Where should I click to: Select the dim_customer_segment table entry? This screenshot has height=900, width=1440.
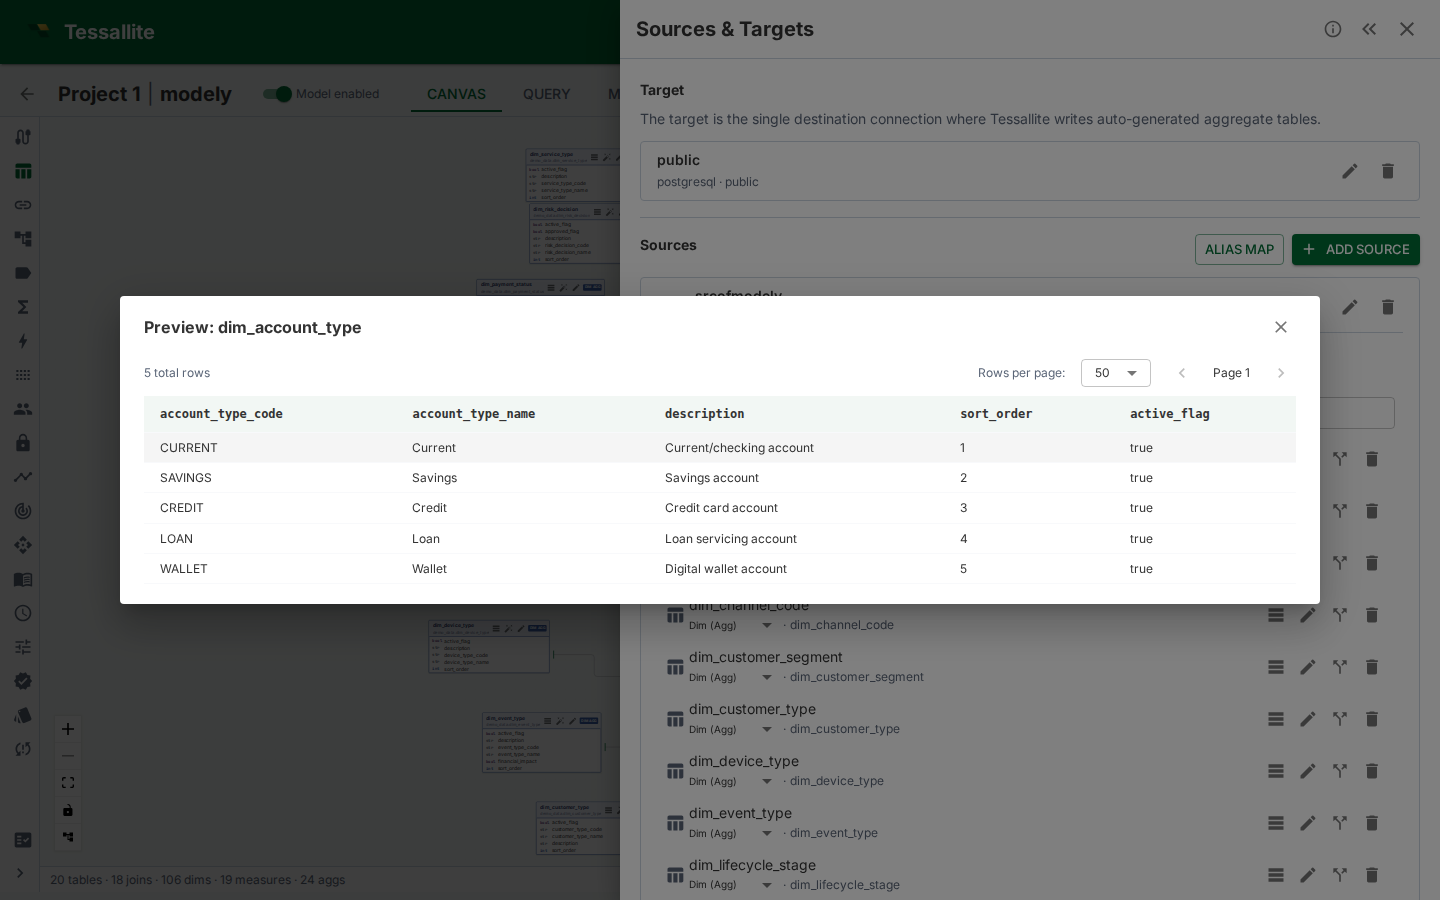pos(765,657)
